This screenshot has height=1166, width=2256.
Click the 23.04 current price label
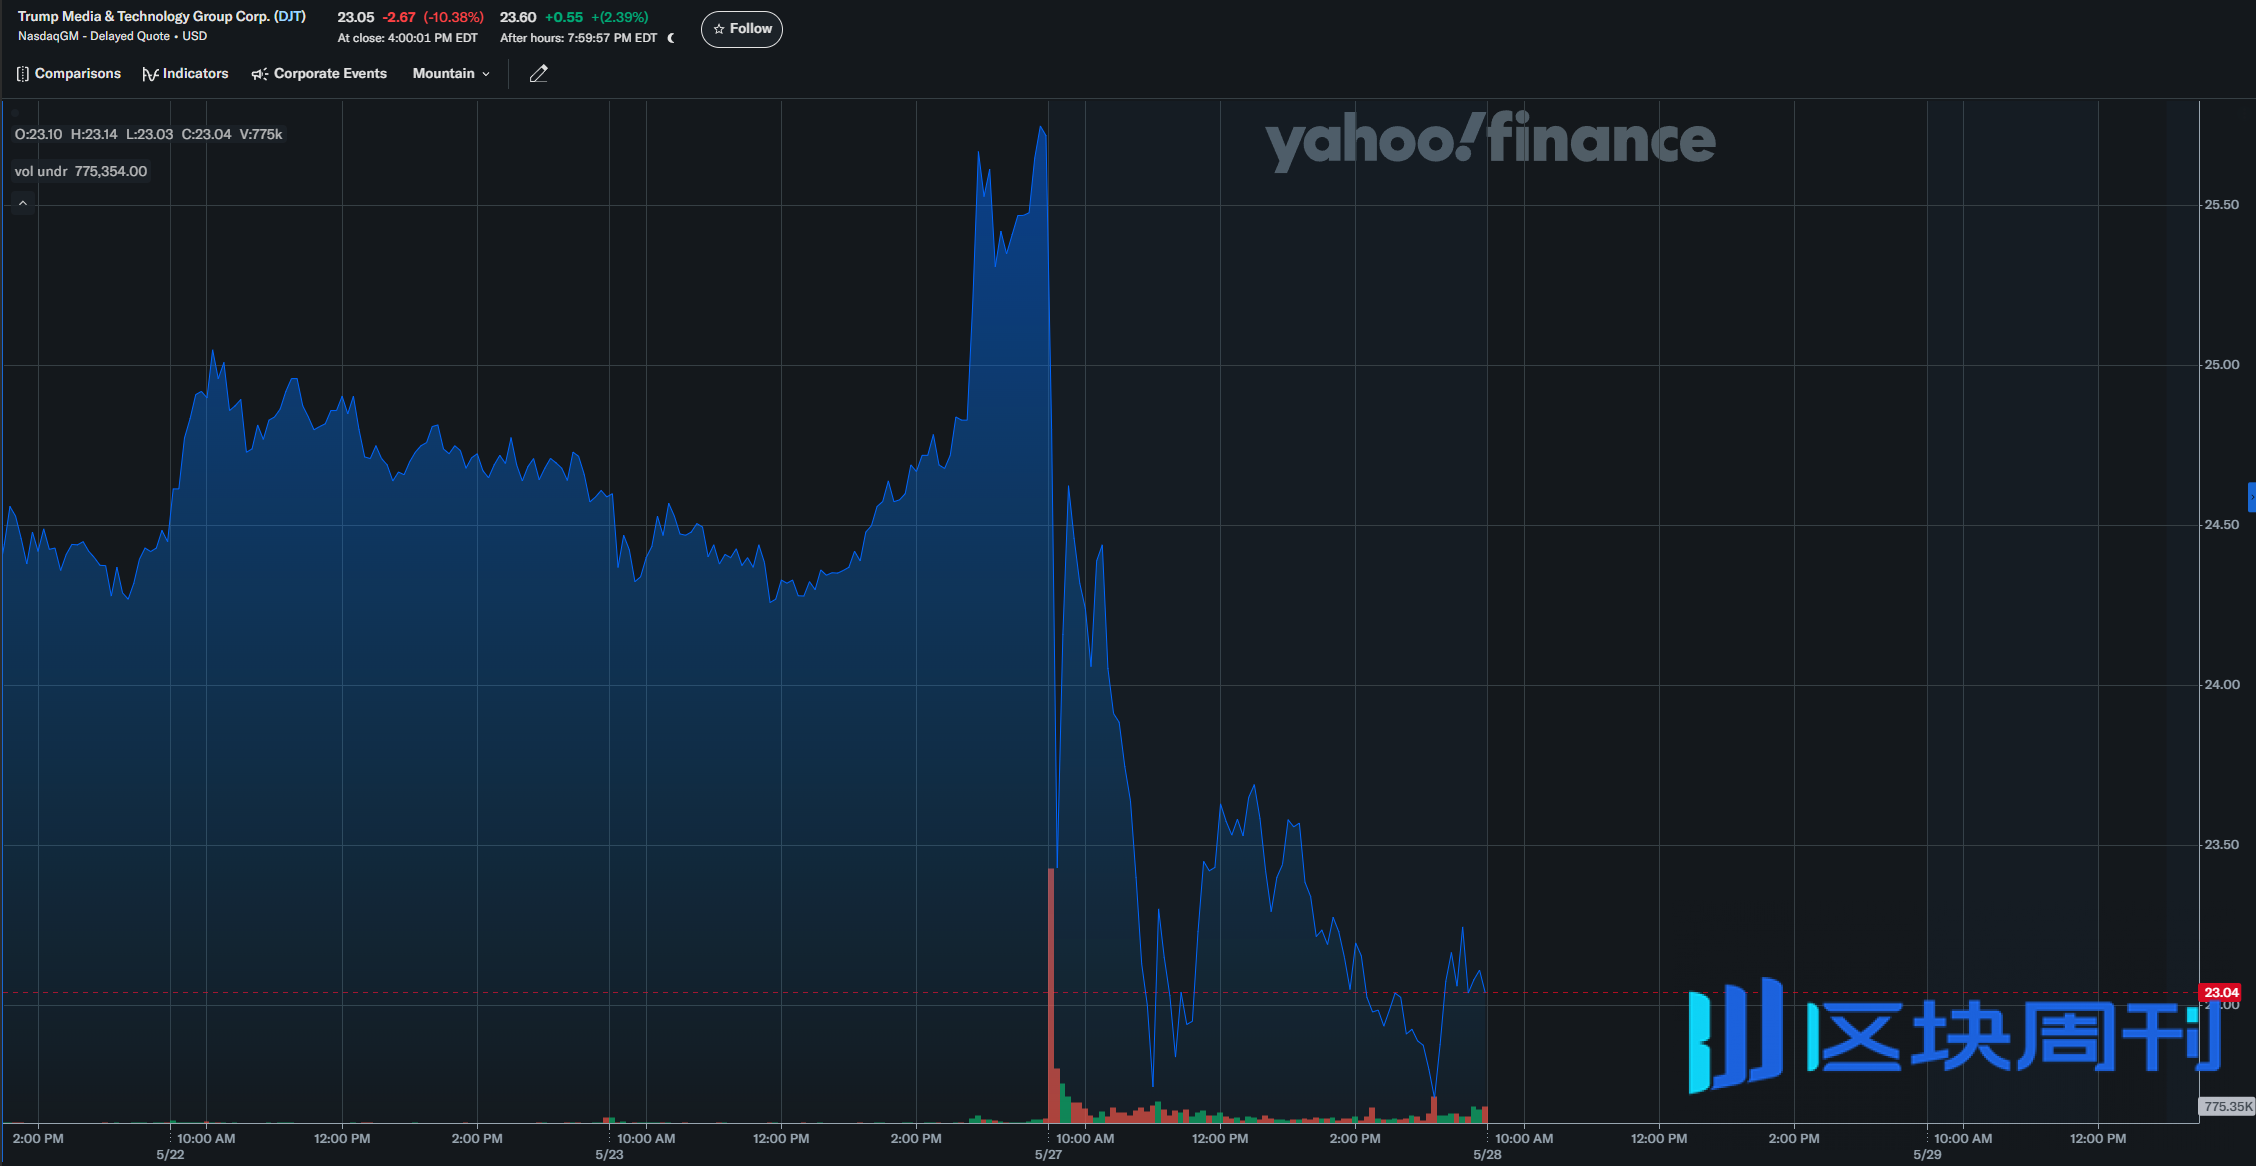2220,993
